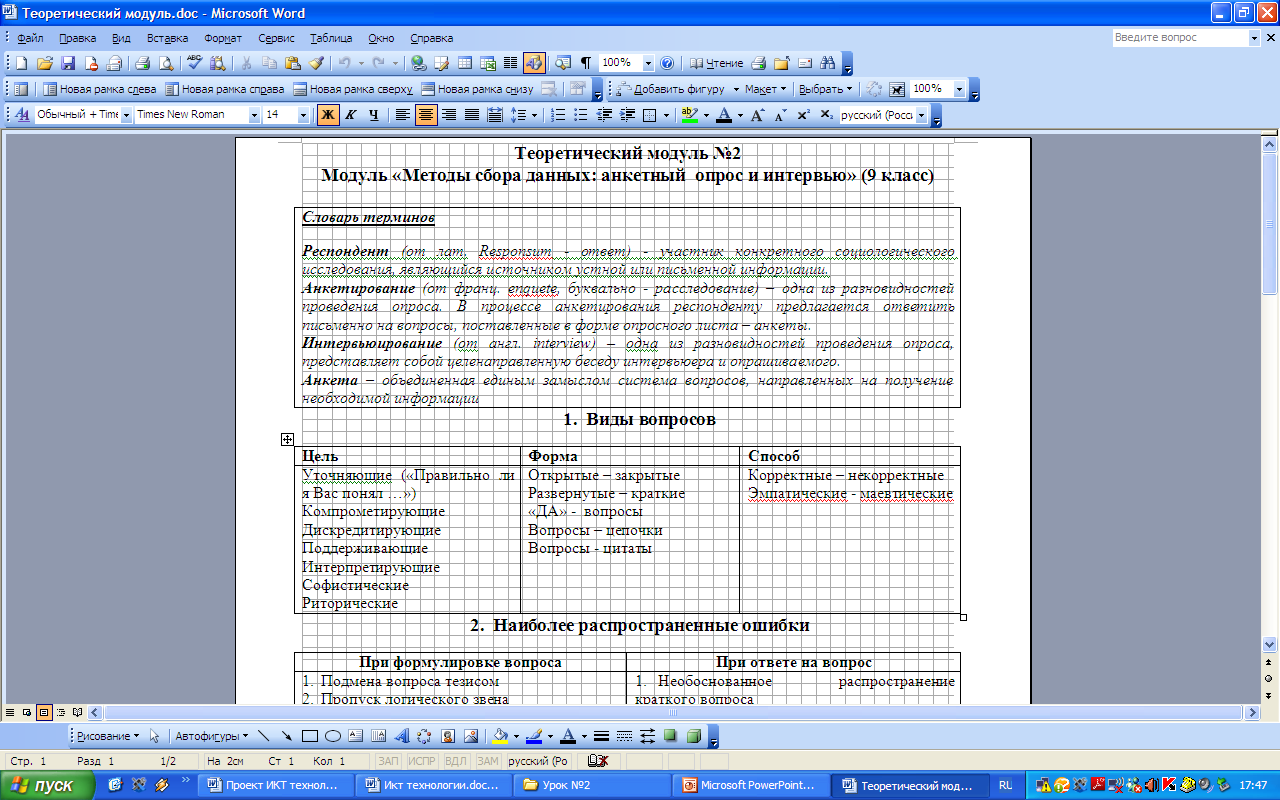Click the Save floppy disk icon
1280x800 pixels.
point(69,63)
